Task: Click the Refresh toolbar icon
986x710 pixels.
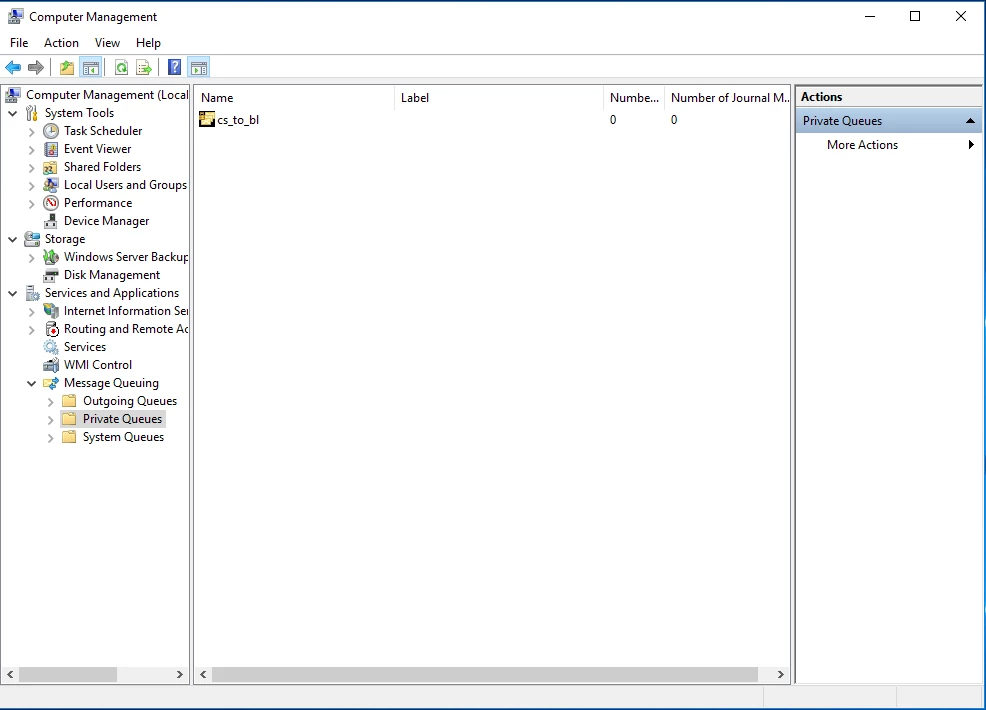Action: (121, 67)
